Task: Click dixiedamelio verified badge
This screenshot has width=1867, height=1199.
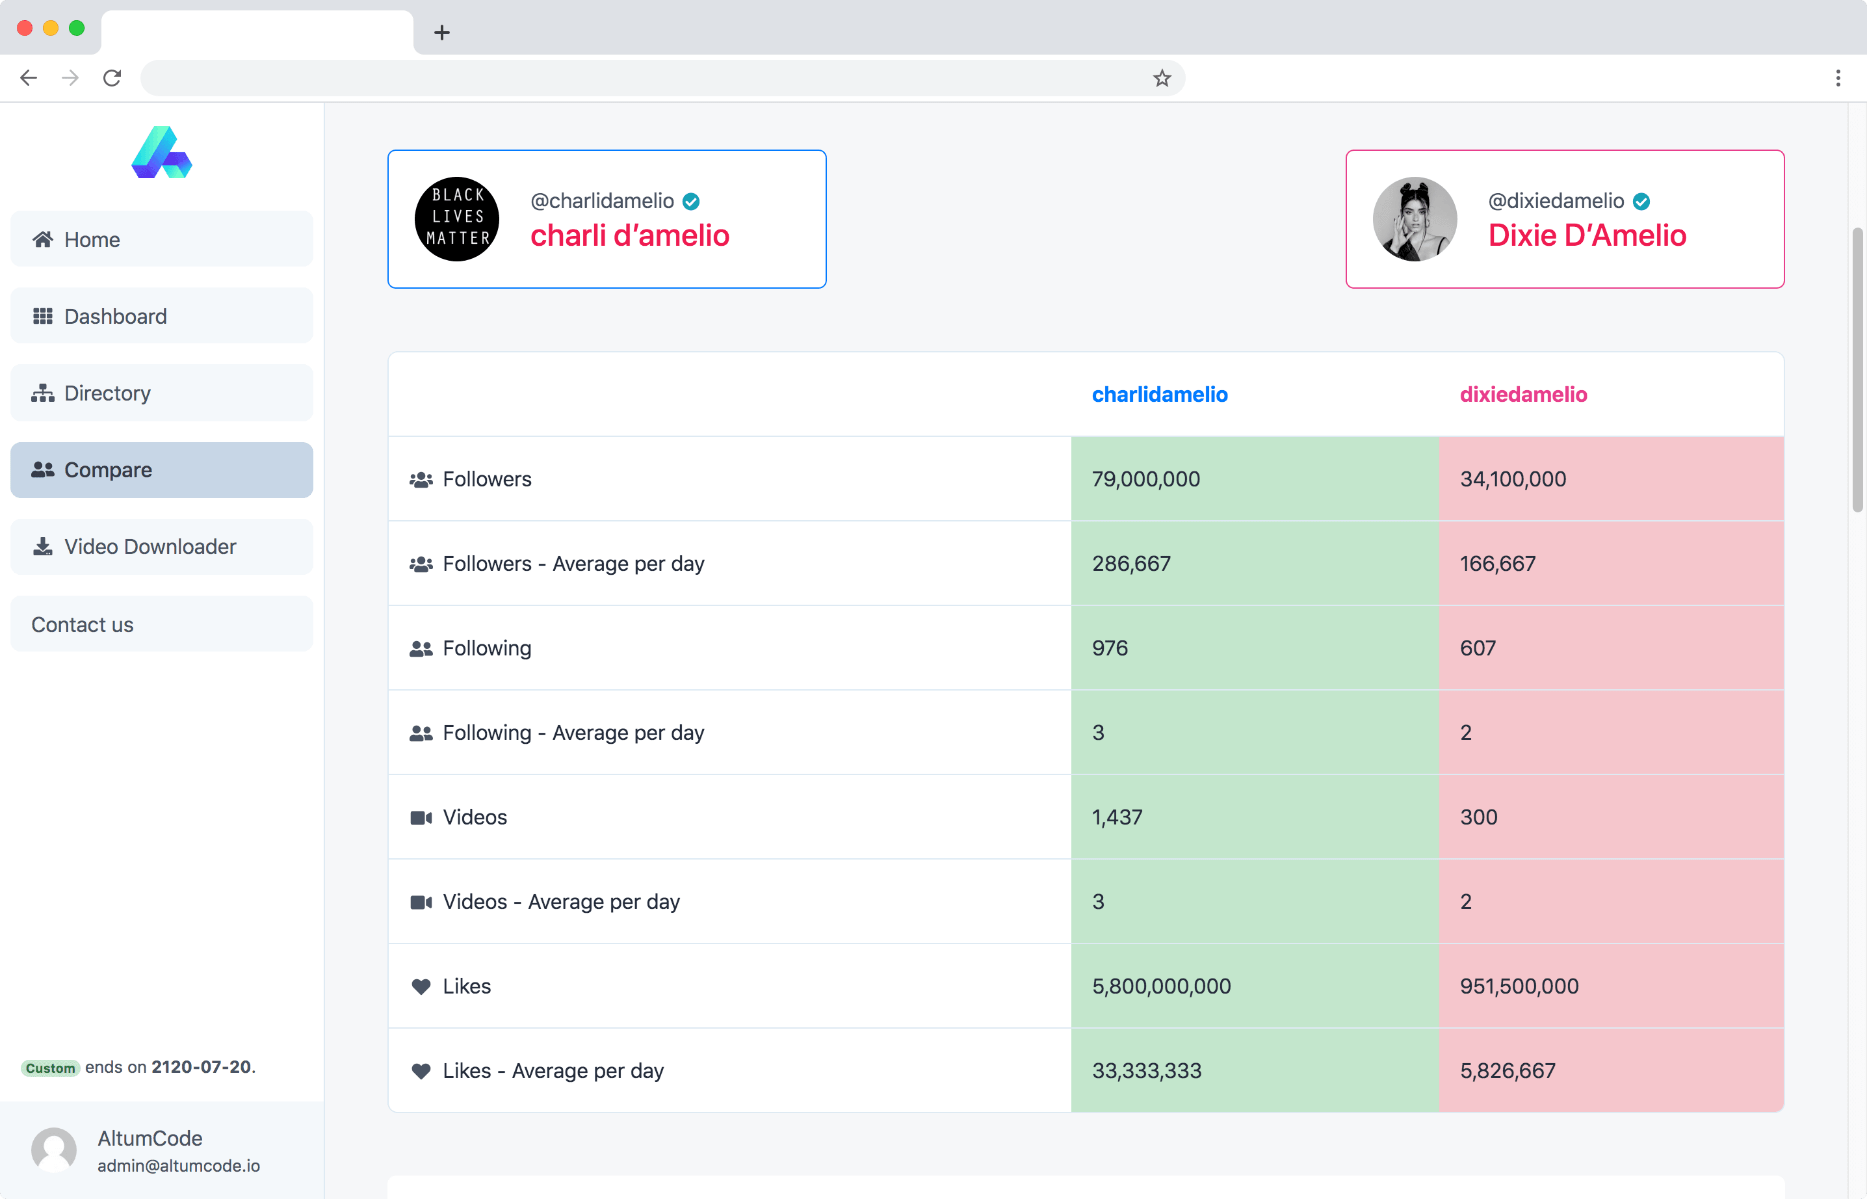Action: pos(1641,201)
